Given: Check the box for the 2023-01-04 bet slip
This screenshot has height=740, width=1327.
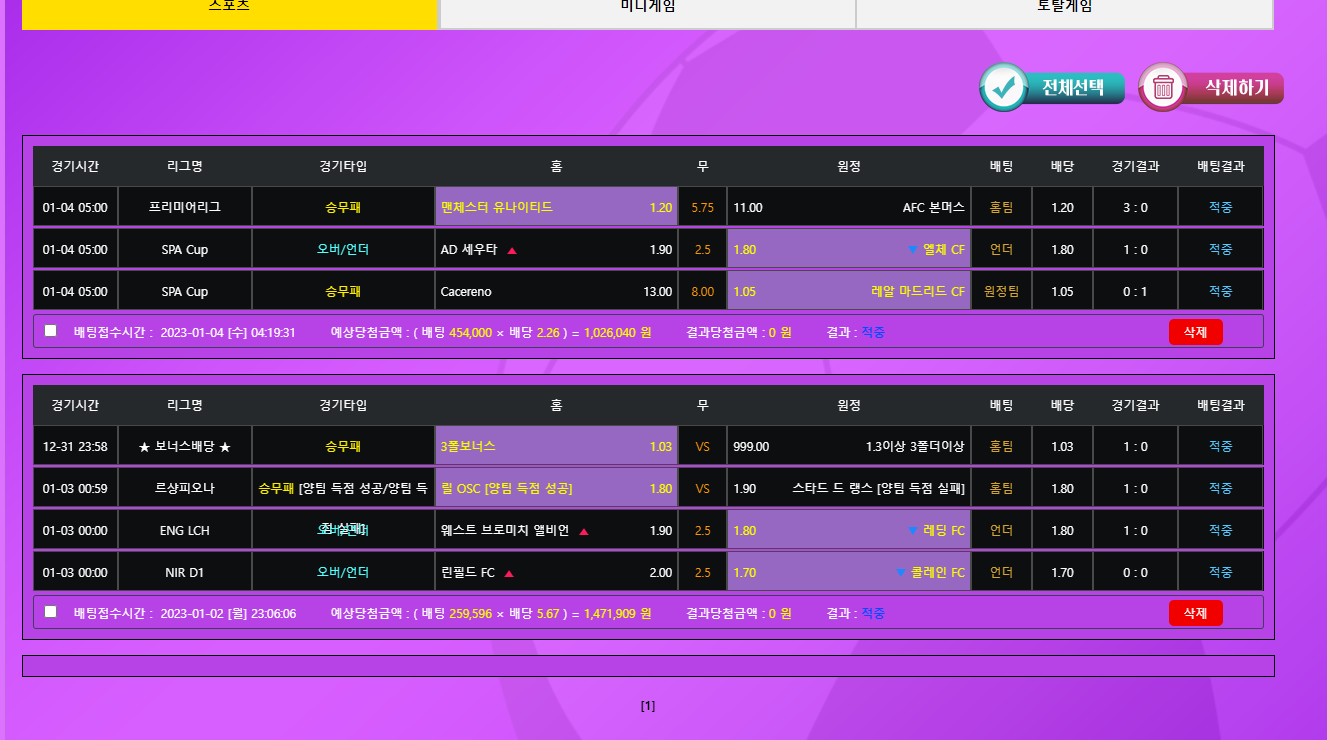Looking at the screenshot, I should click(51, 331).
